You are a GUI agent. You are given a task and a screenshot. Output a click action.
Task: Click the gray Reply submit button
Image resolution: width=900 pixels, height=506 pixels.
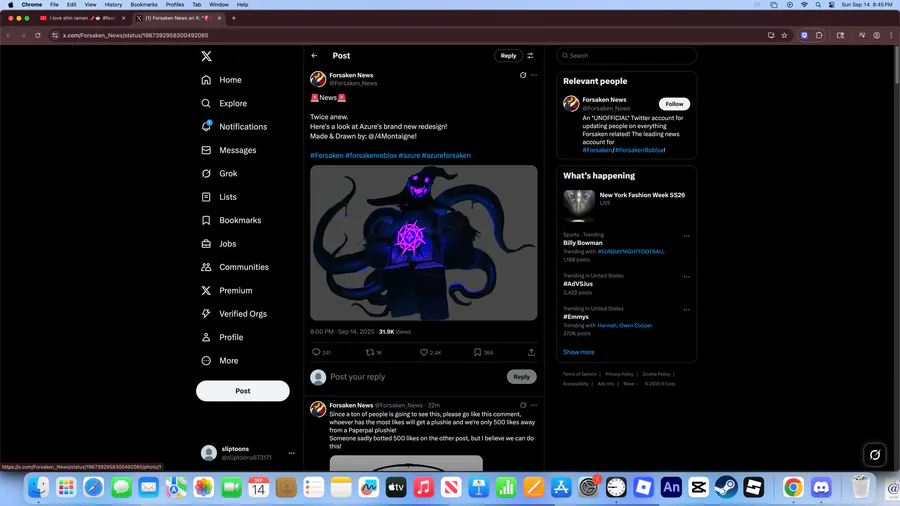(521, 377)
